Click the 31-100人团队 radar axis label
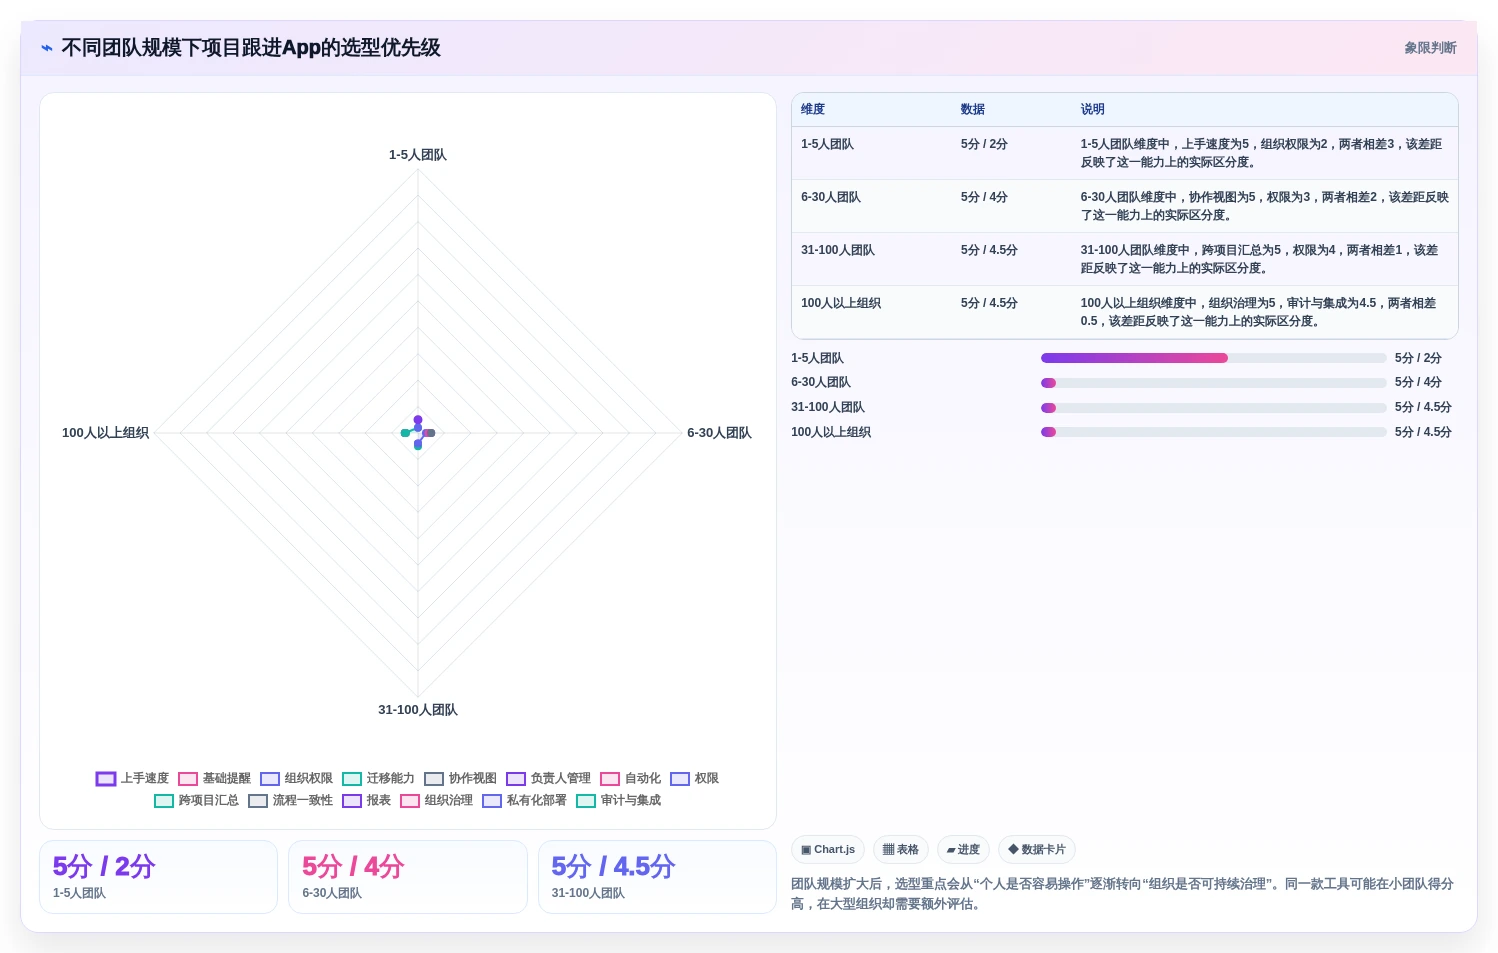Viewport: 1498px width, 953px height. click(x=418, y=710)
